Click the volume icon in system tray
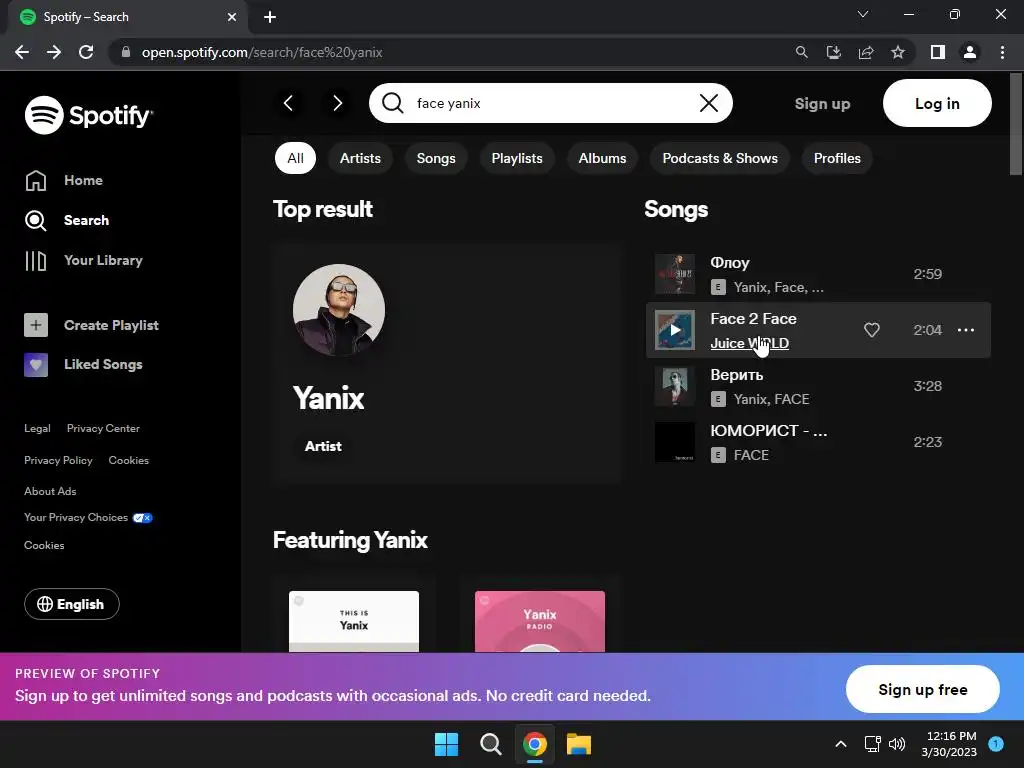Viewport: 1024px width, 768px height. pyautogui.click(x=897, y=744)
